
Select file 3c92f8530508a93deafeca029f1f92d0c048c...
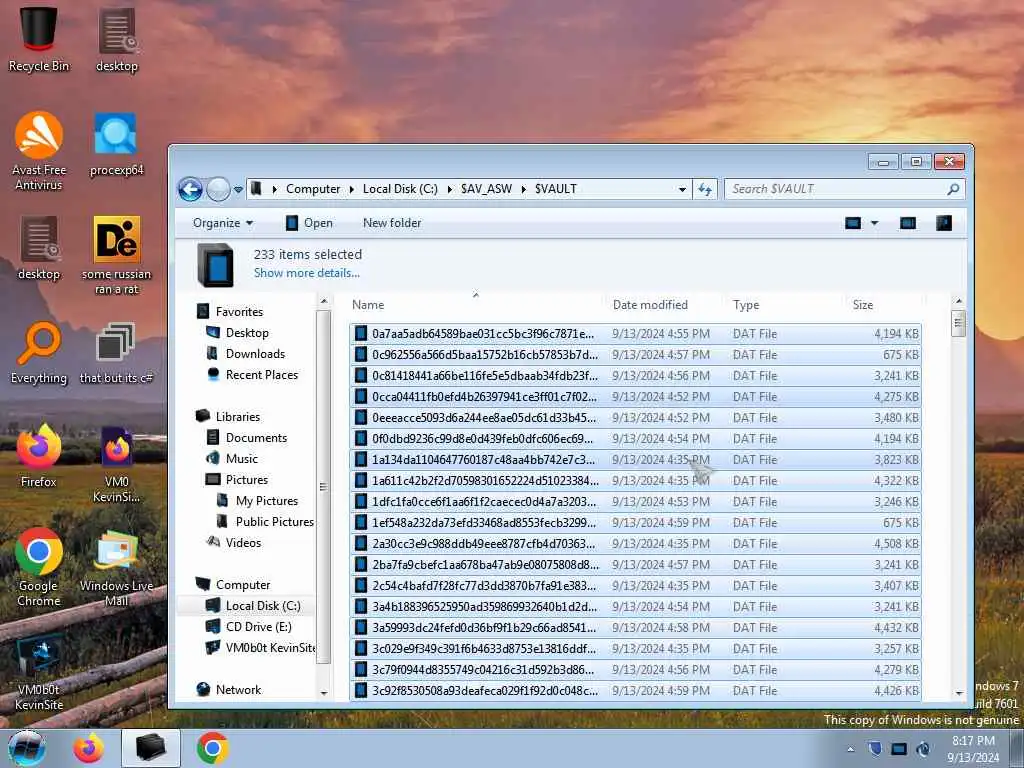(x=635, y=690)
